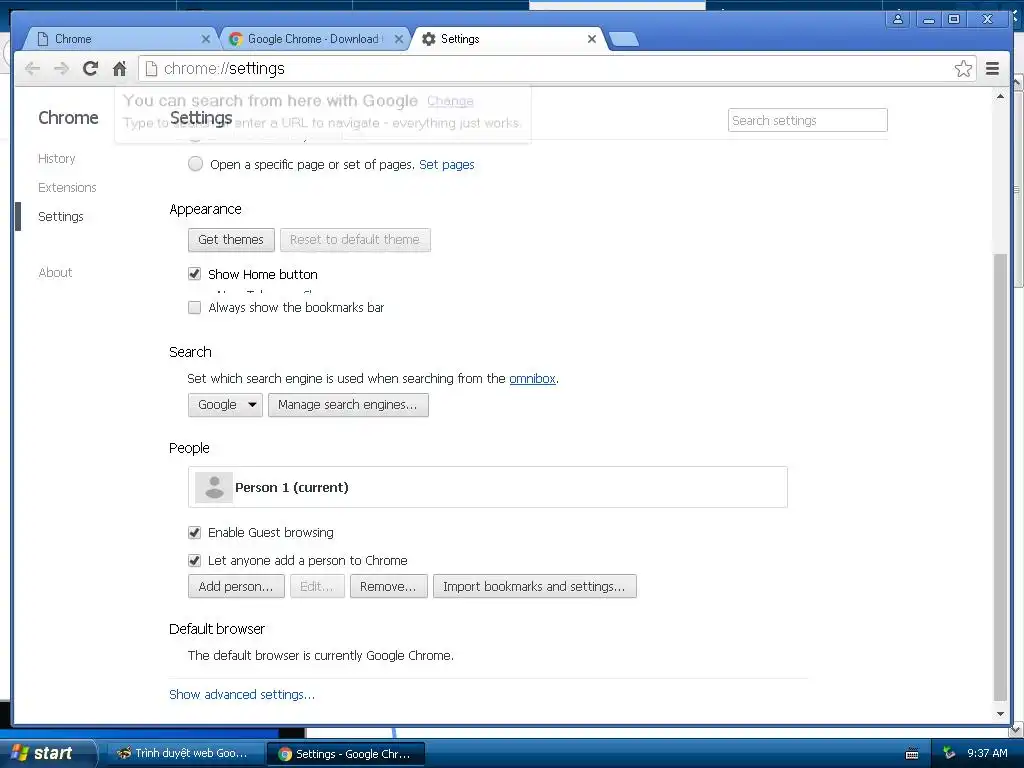Click the settings page scrollbar thumb

pos(1000,477)
